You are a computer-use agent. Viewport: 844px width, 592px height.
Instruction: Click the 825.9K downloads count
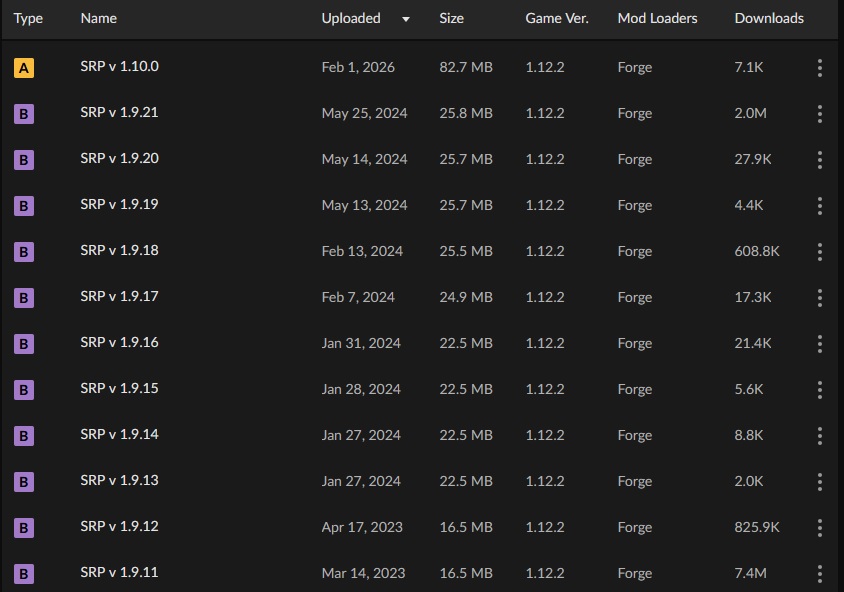pos(757,527)
